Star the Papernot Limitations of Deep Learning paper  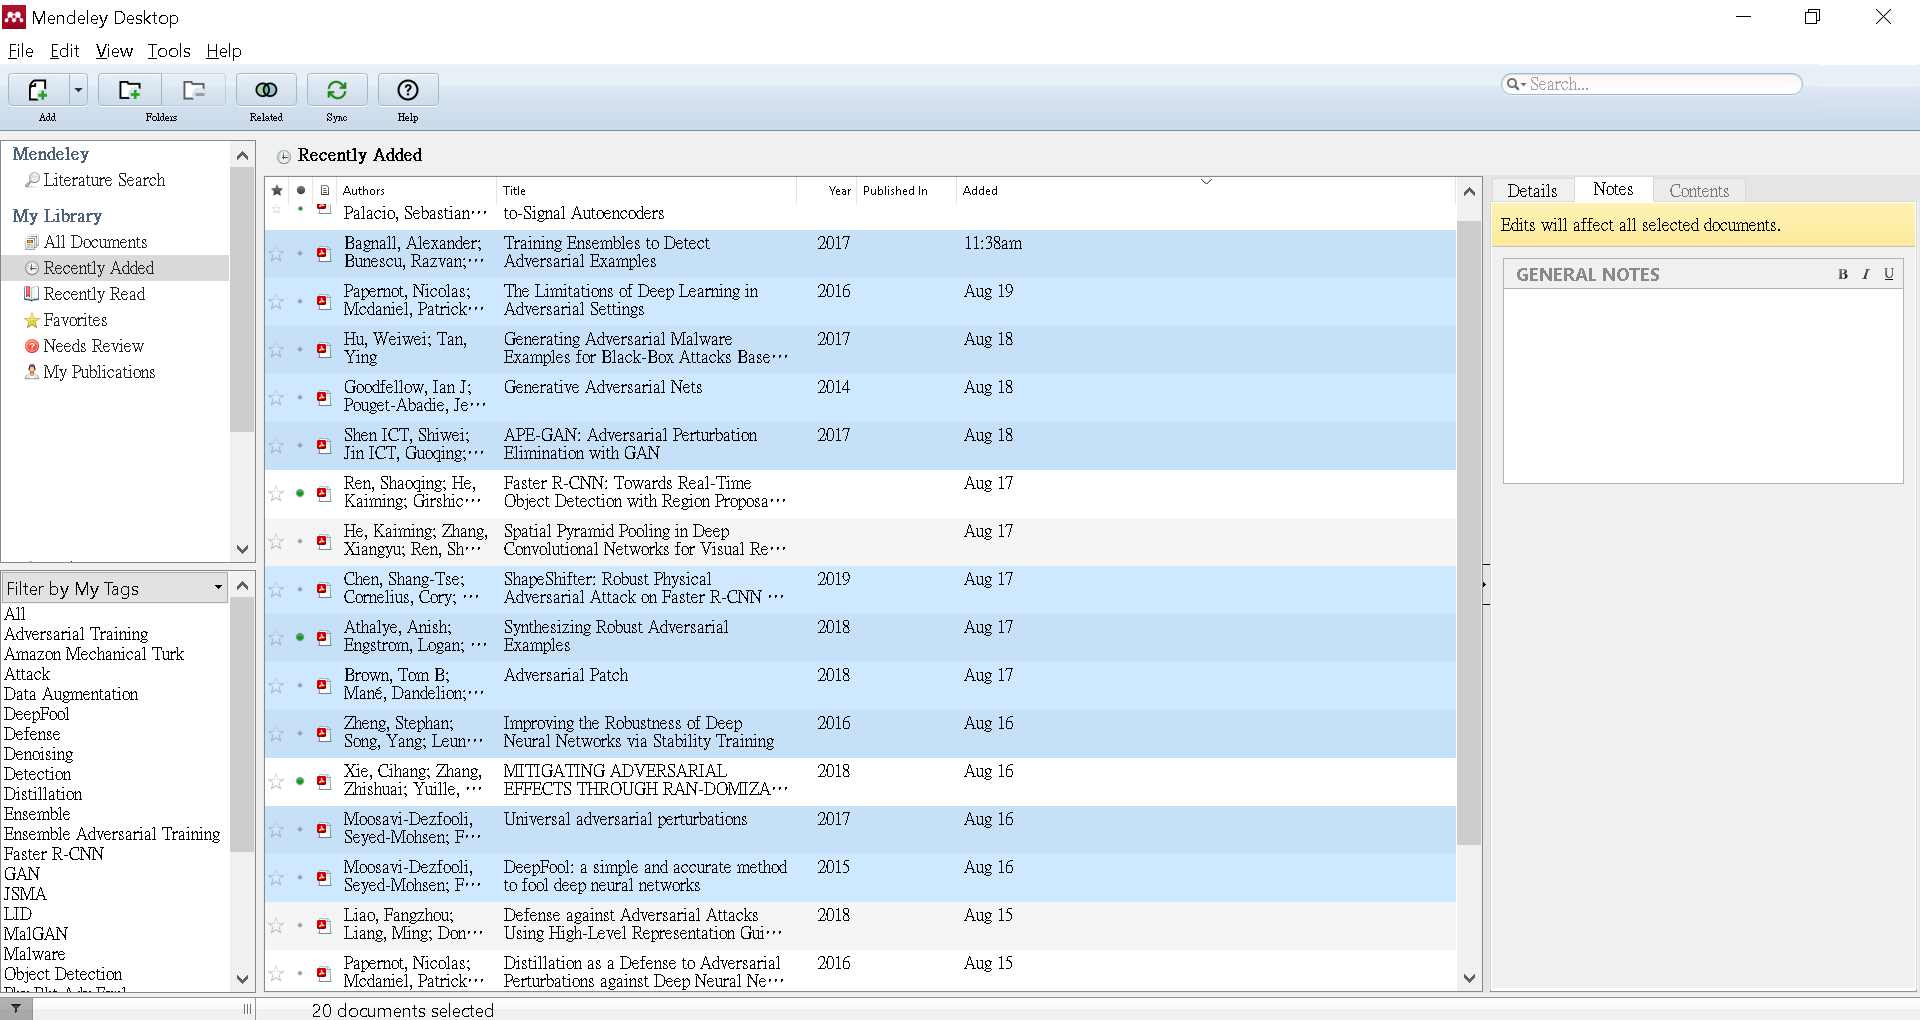[x=276, y=302]
